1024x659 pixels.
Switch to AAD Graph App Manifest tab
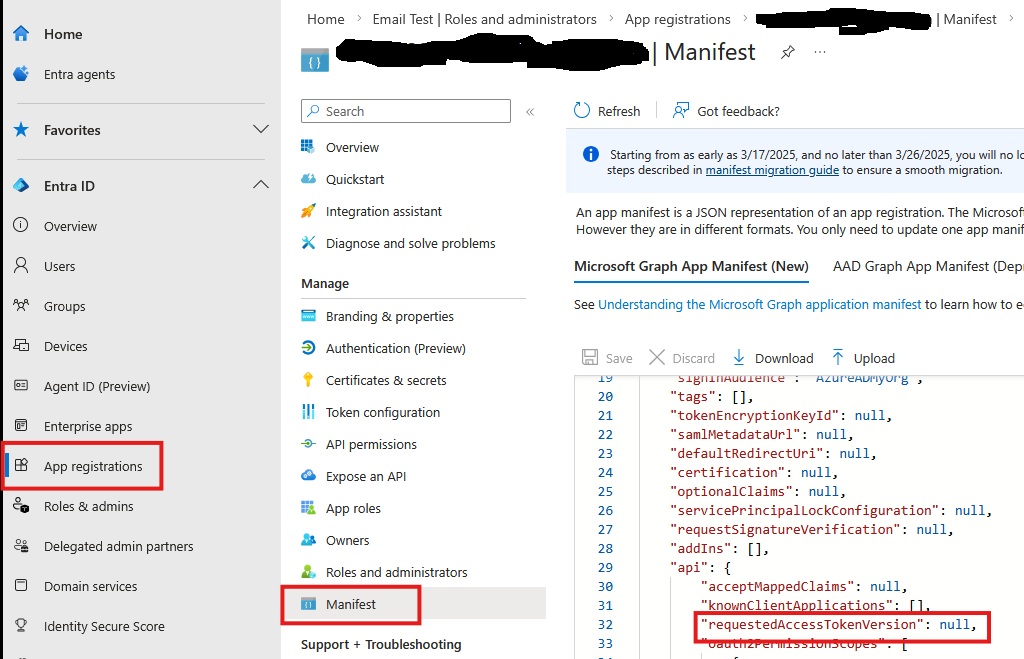click(926, 266)
